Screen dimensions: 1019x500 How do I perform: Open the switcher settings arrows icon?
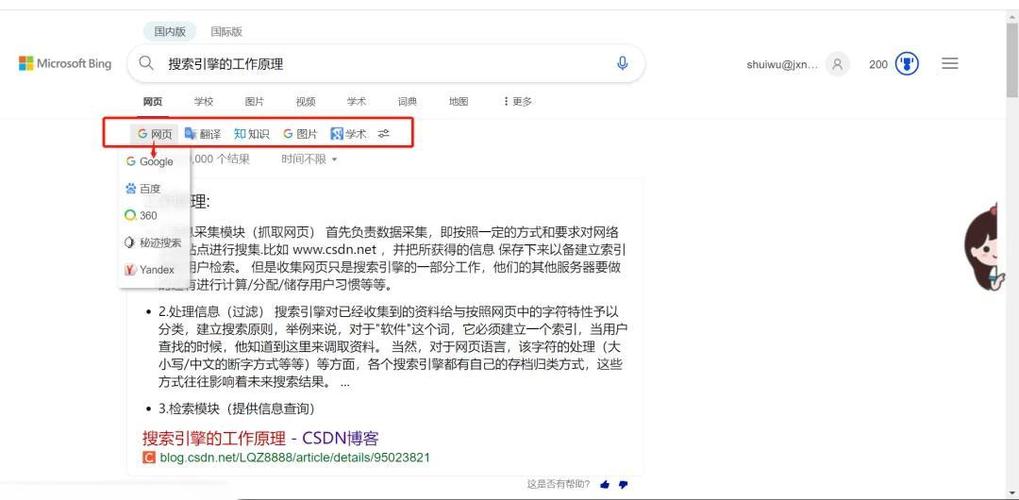[x=383, y=134]
